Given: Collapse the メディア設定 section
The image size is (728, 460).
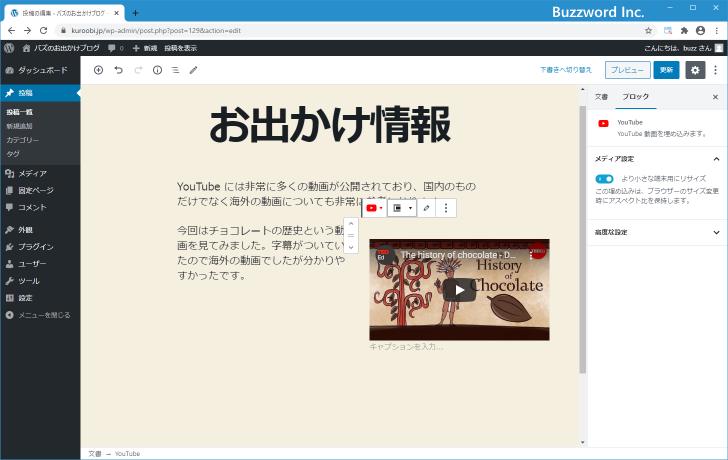Looking at the screenshot, I should coord(656,159).
